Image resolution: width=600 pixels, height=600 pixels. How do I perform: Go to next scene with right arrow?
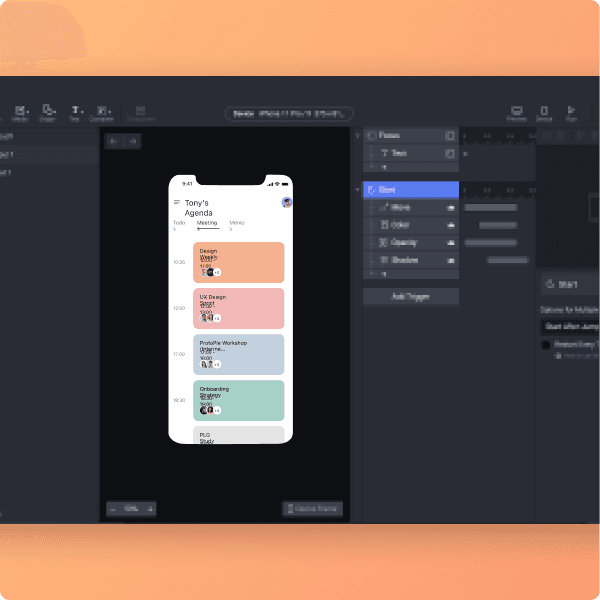(132, 141)
